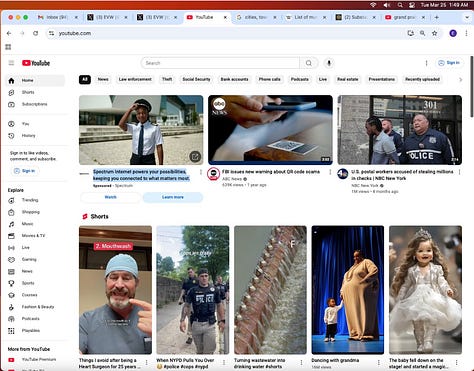Switch to the Gmail Inbox tab
Image resolution: width=474 pixels, height=371 pixels.
point(57,17)
